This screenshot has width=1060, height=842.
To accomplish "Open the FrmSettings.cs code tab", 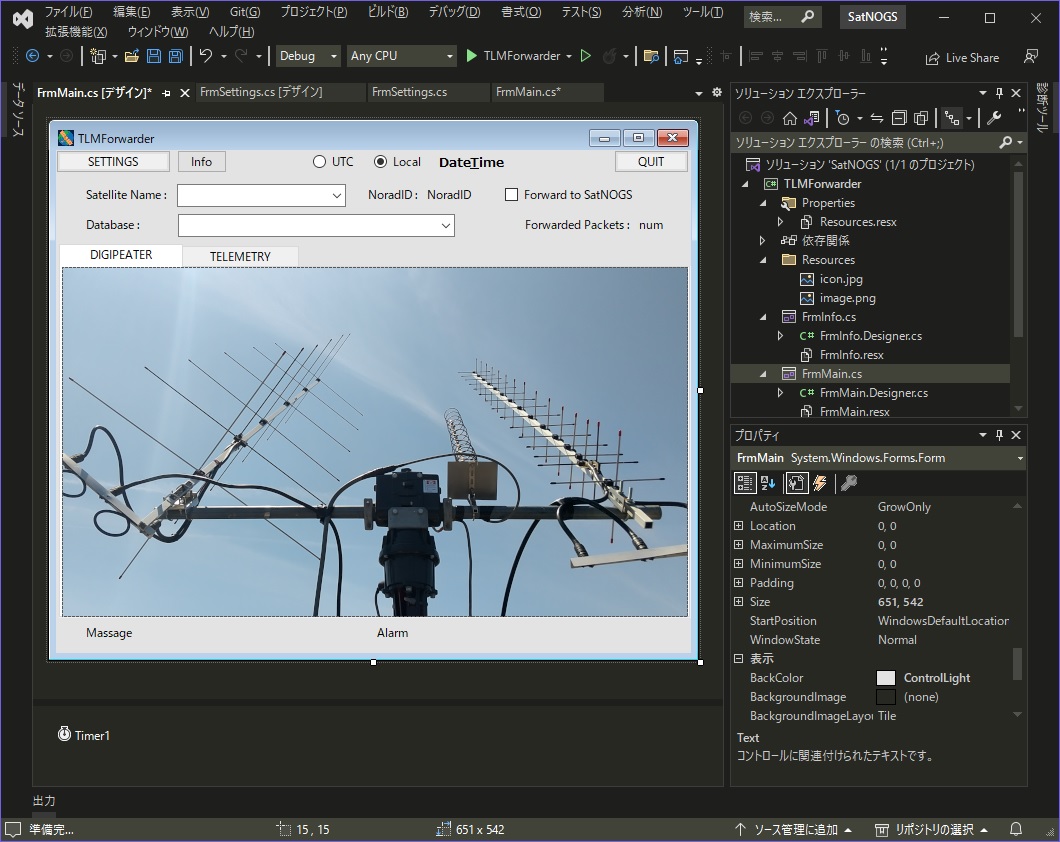I will click(409, 92).
